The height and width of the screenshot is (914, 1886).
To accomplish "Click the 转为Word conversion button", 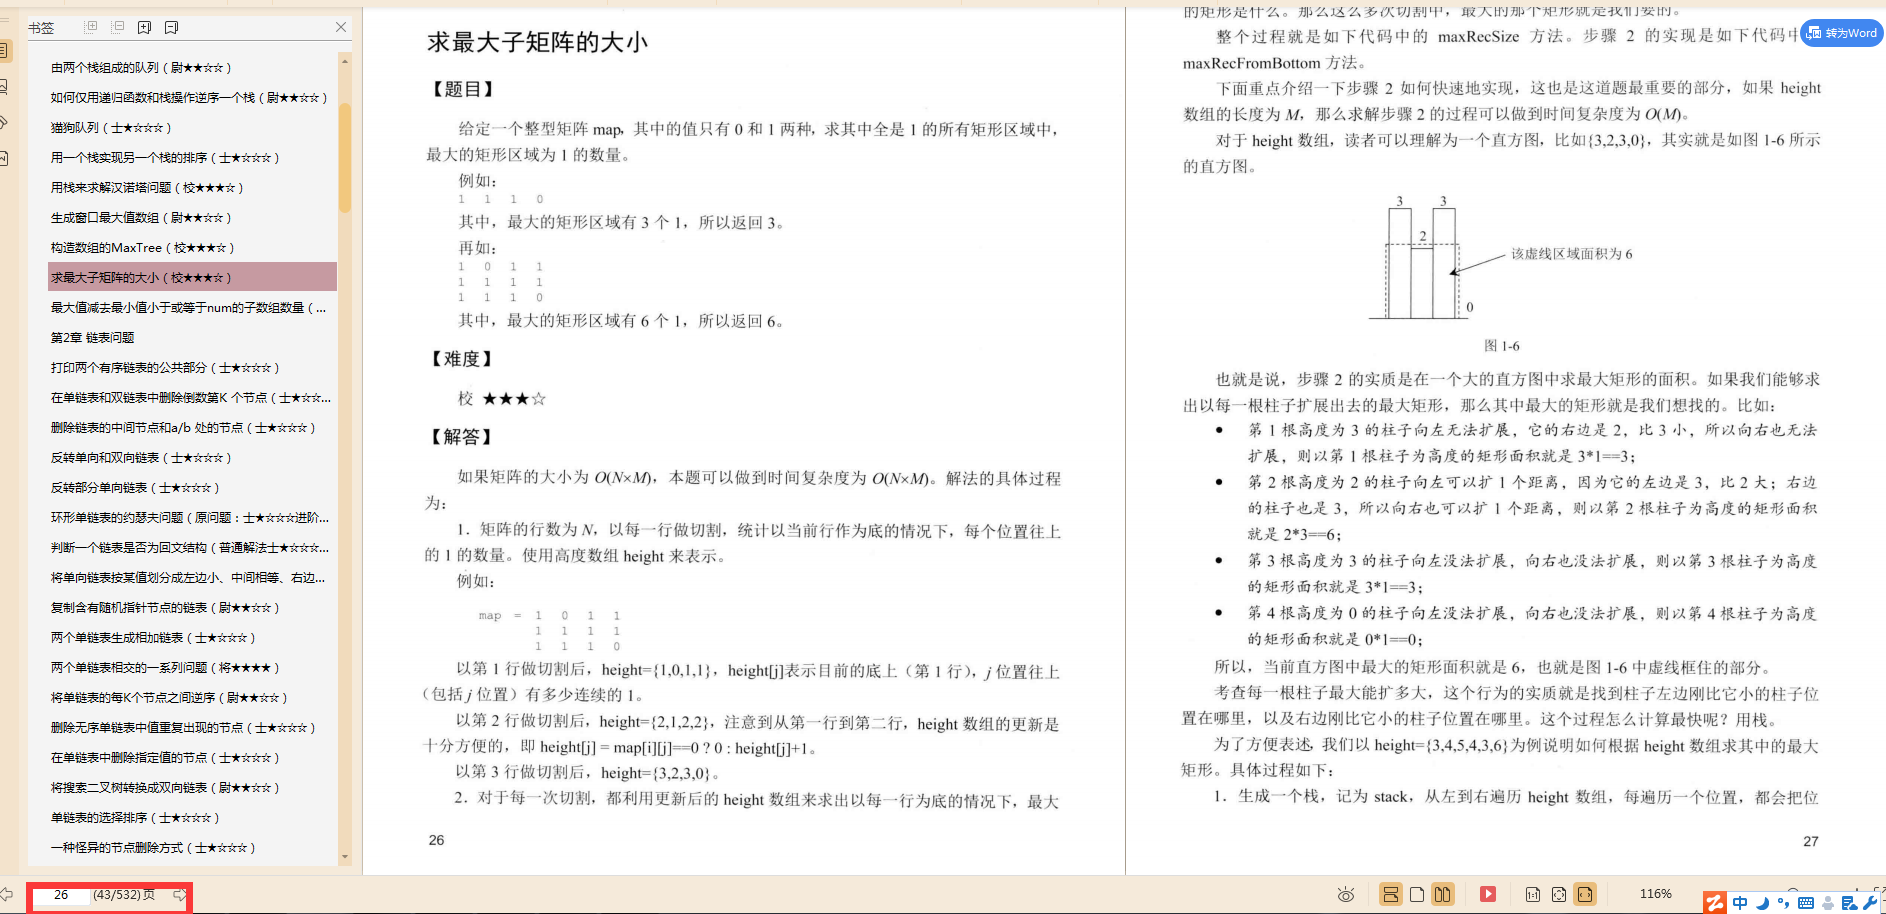I will pyautogui.click(x=1843, y=33).
